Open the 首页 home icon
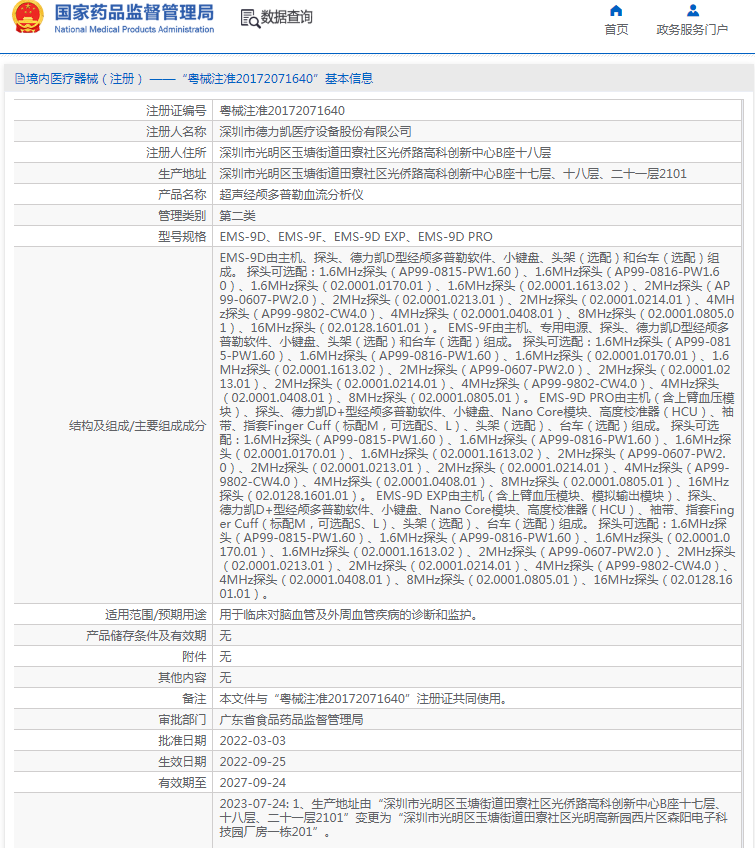The image size is (755, 848). pos(616,11)
